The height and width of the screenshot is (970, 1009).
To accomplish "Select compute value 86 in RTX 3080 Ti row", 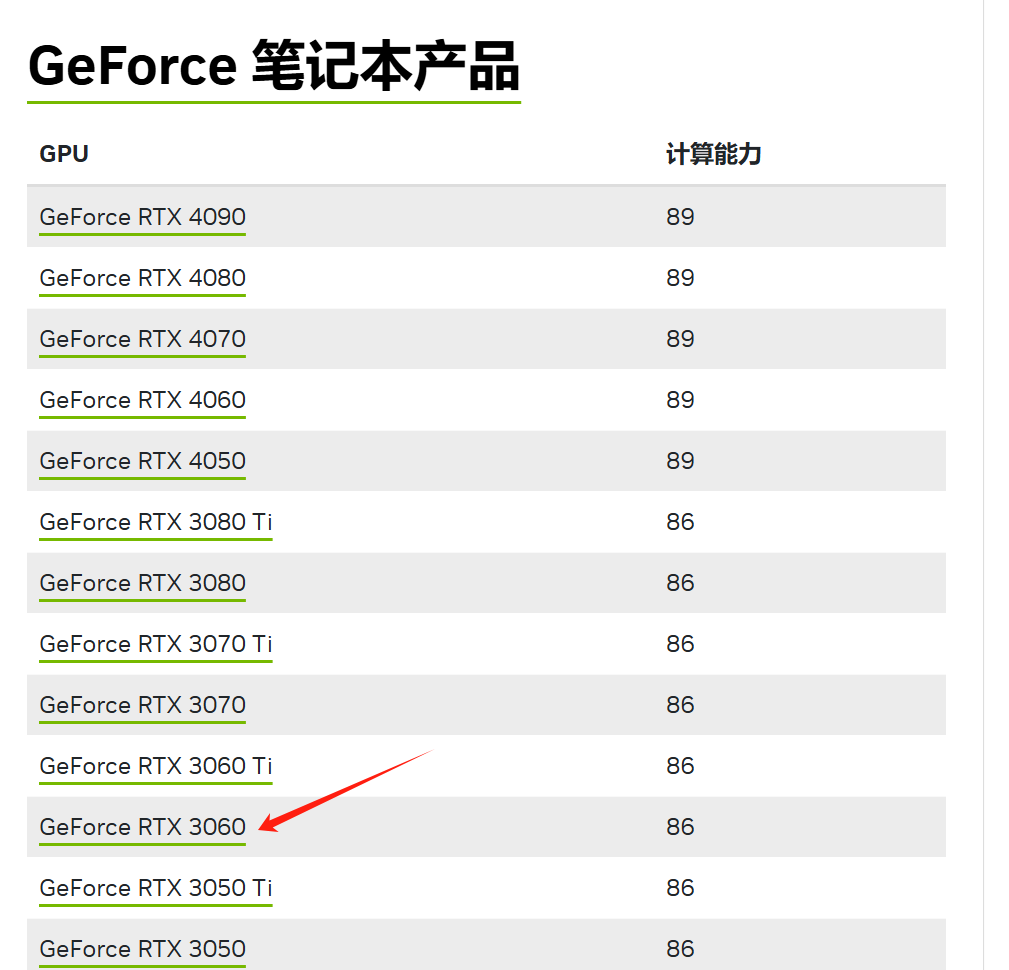I will (680, 523).
